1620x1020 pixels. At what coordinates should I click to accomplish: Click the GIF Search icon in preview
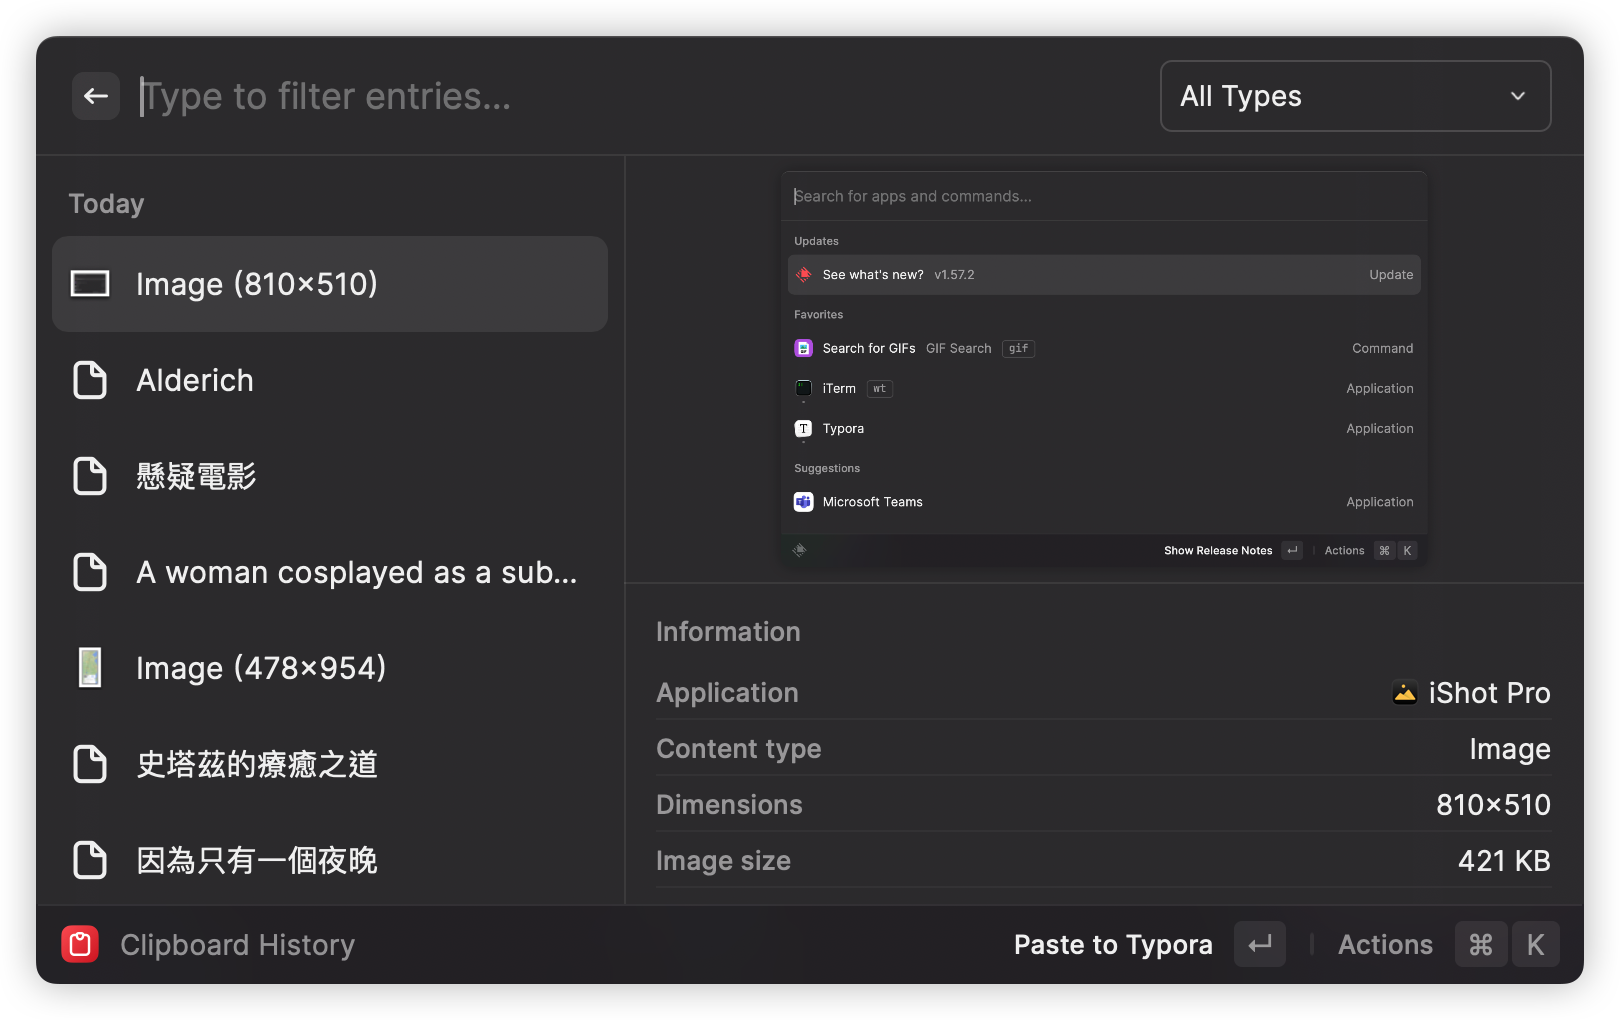pyautogui.click(x=803, y=348)
